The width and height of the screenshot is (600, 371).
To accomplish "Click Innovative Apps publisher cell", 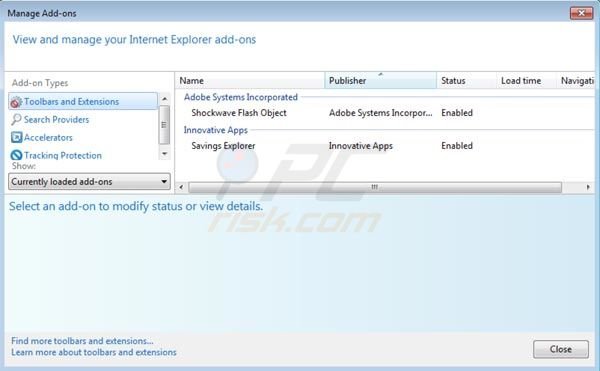I will click(360, 146).
